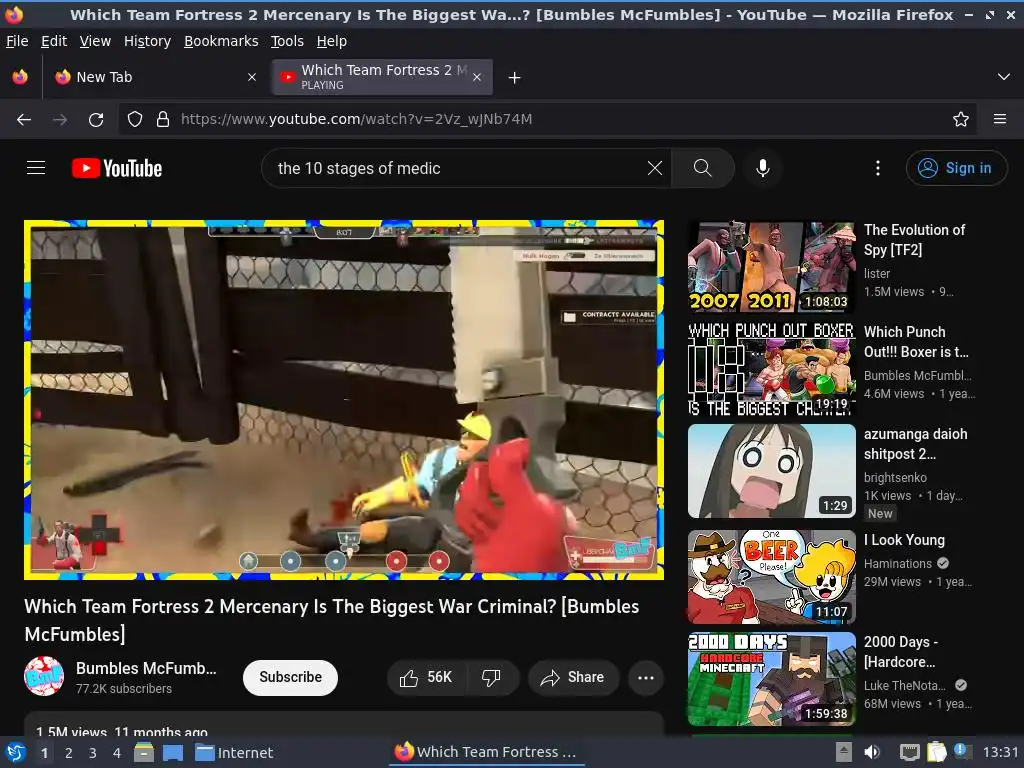
Task: Switch to the New Tab tab
Action: (155, 77)
